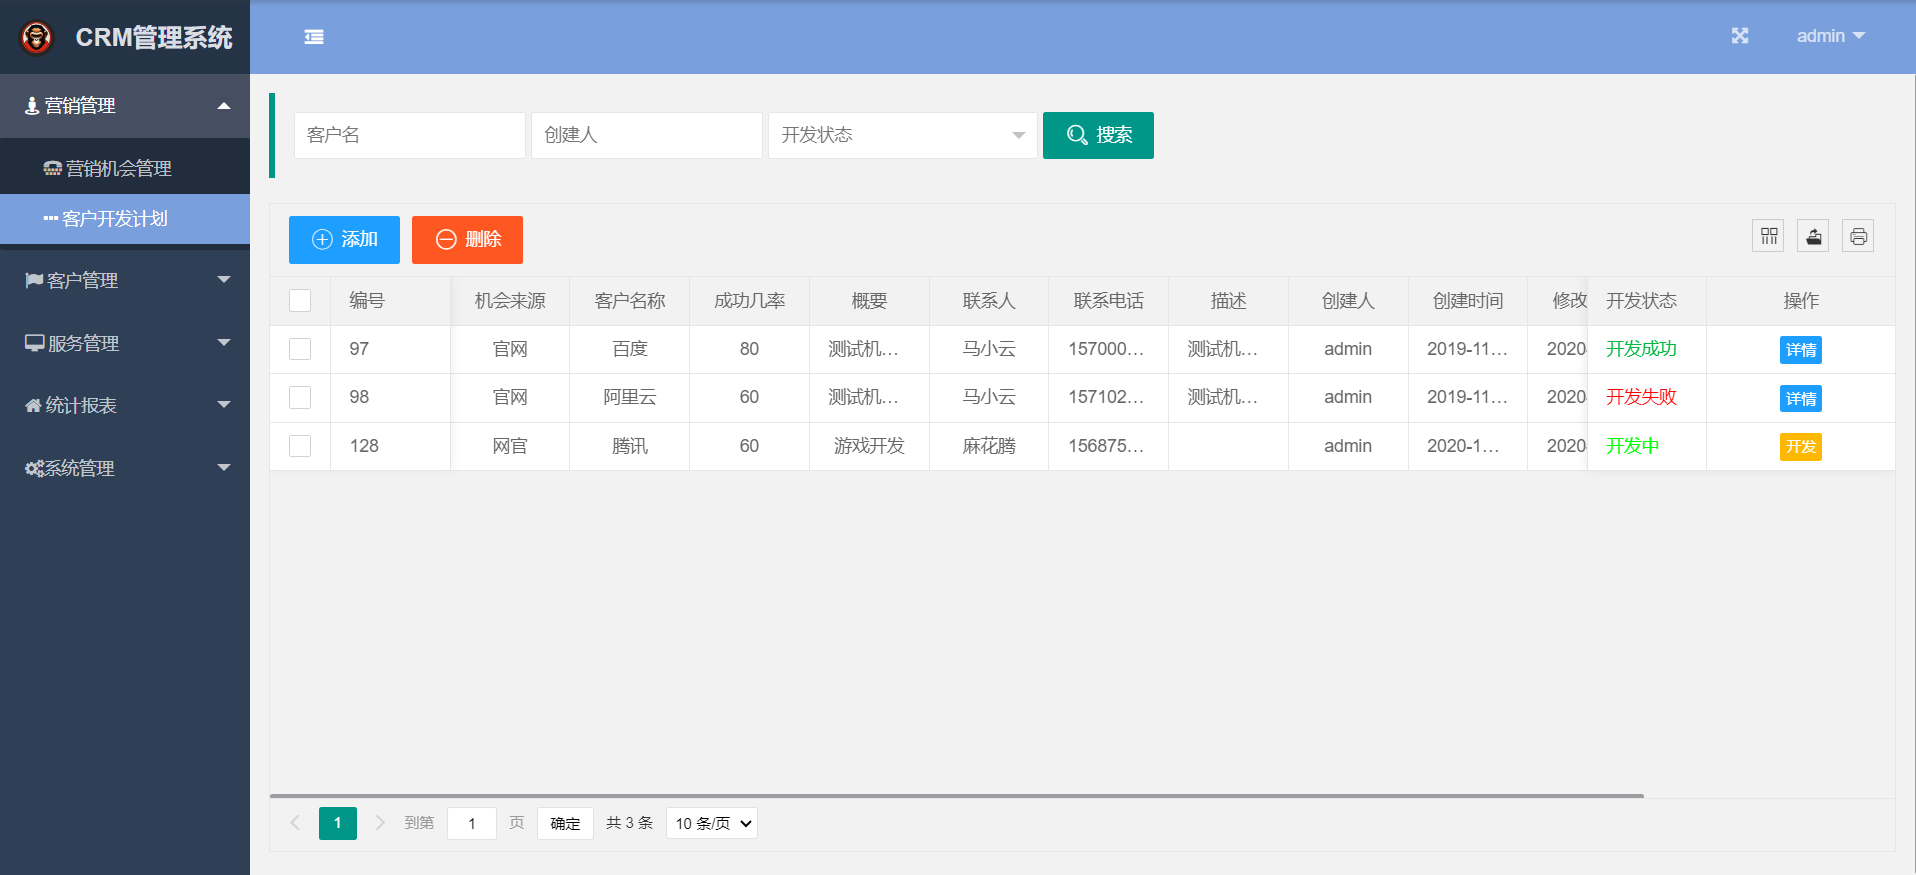Click the 成功几率 column header
The height and width of the screenshot is (875, 1916).
tap(749, 301)
